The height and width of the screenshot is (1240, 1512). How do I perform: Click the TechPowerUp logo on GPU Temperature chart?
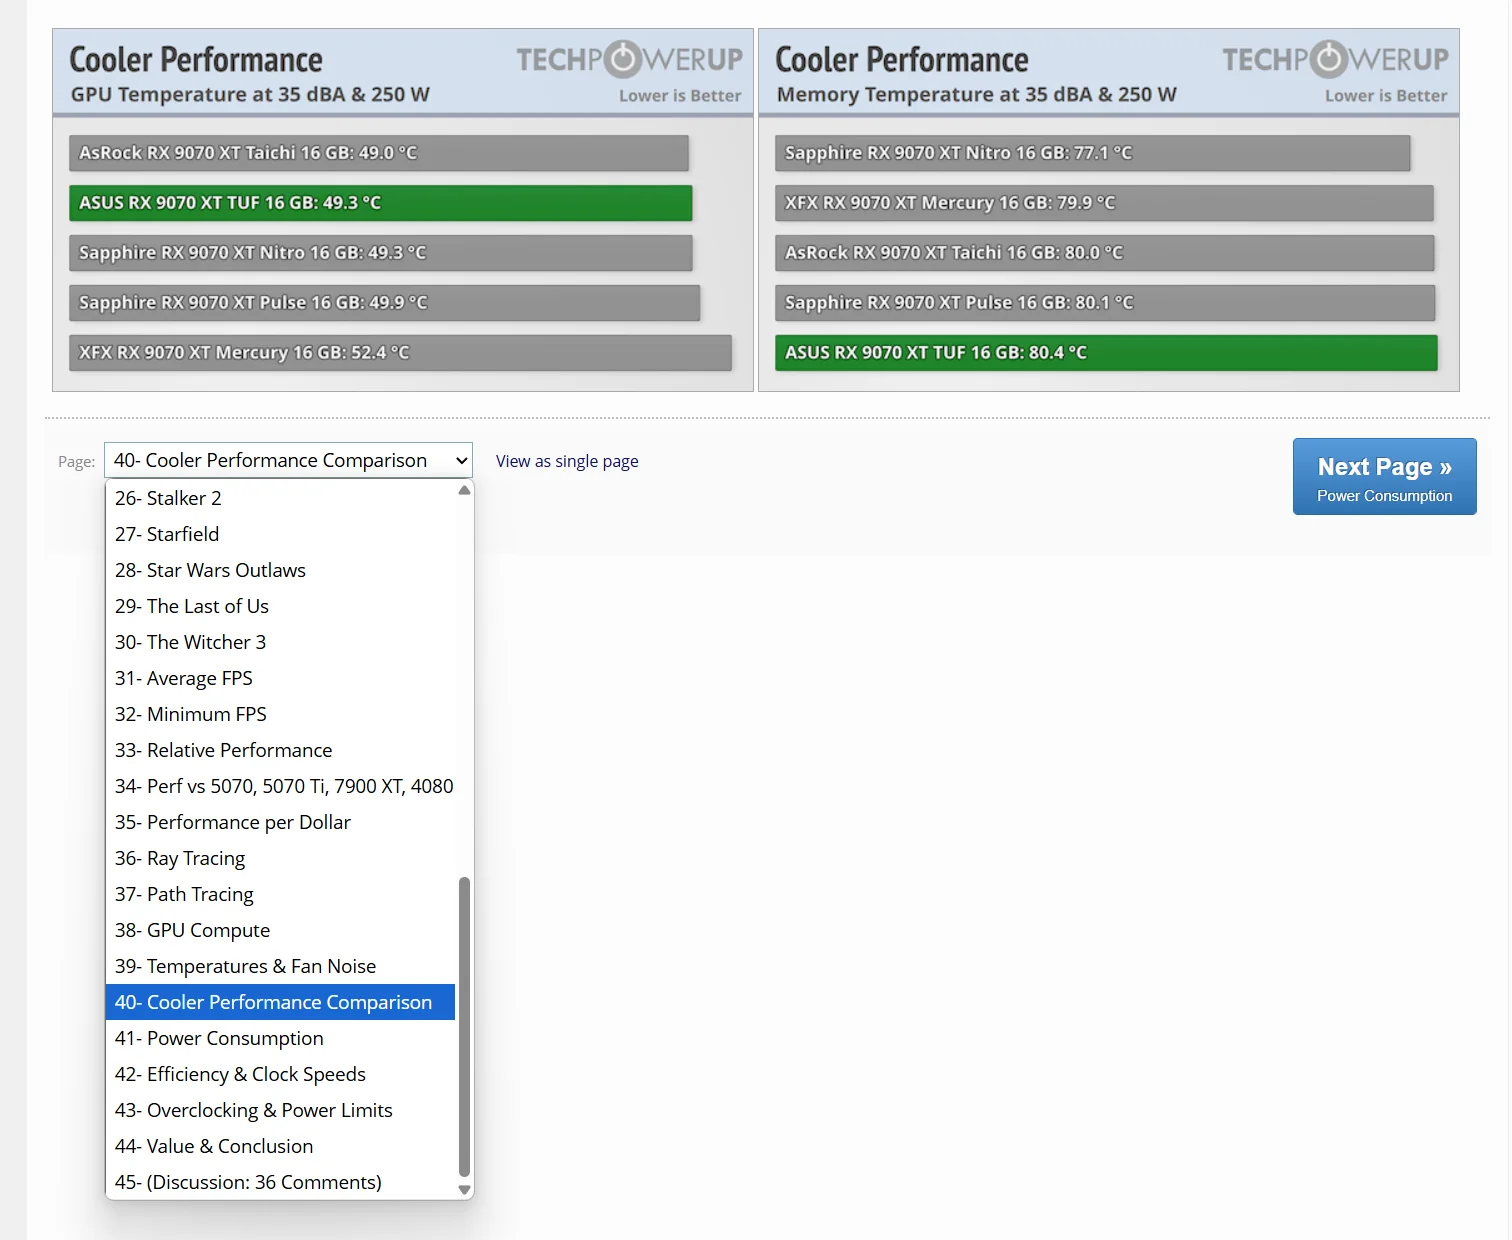[x=629, y=60]
